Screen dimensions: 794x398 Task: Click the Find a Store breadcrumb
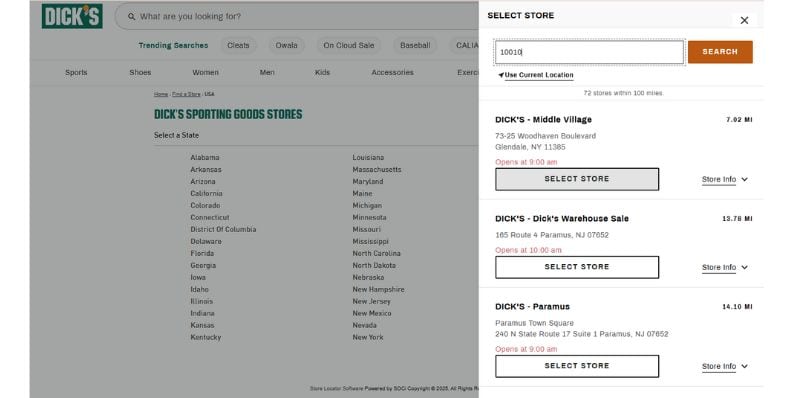186,94
